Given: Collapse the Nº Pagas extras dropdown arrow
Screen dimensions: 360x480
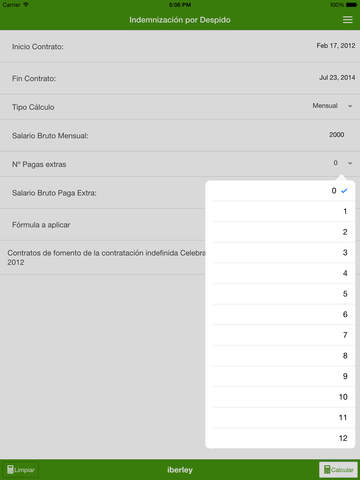Looking at the screenshot, I should click(x=350, y=163).
